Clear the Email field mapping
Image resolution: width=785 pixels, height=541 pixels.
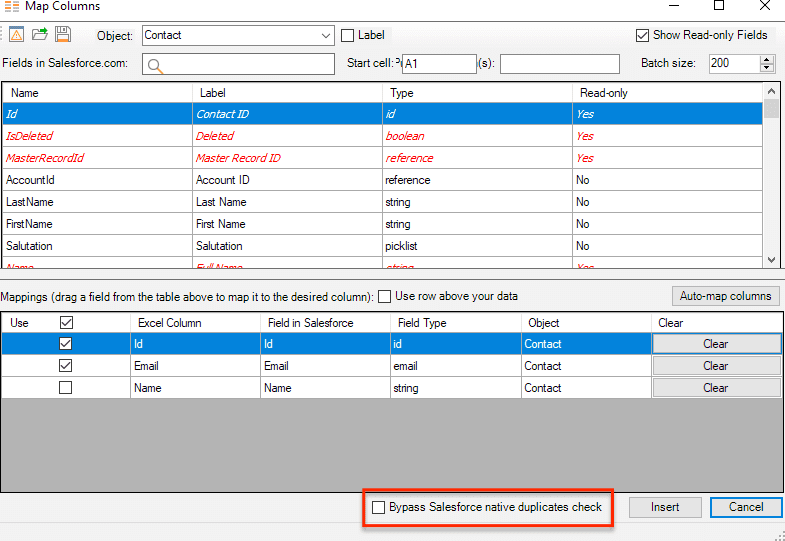[x=715, y=366]
